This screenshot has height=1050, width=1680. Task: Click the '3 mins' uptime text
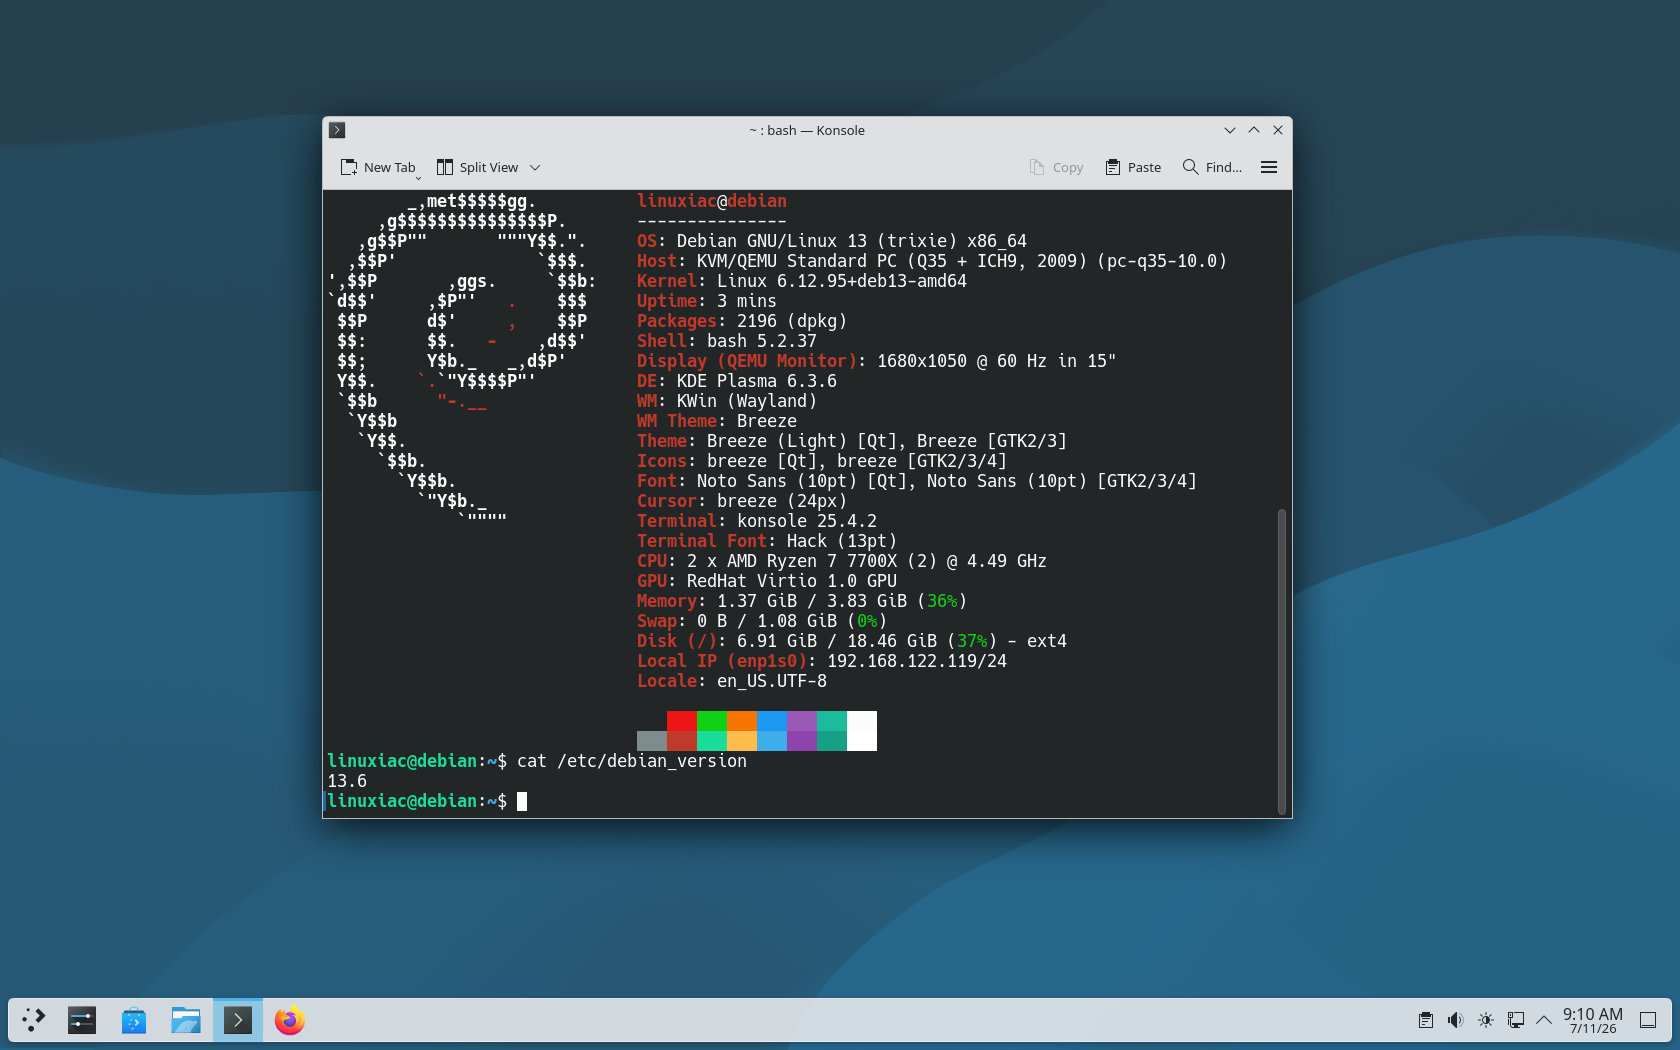[x=746, y=301]
